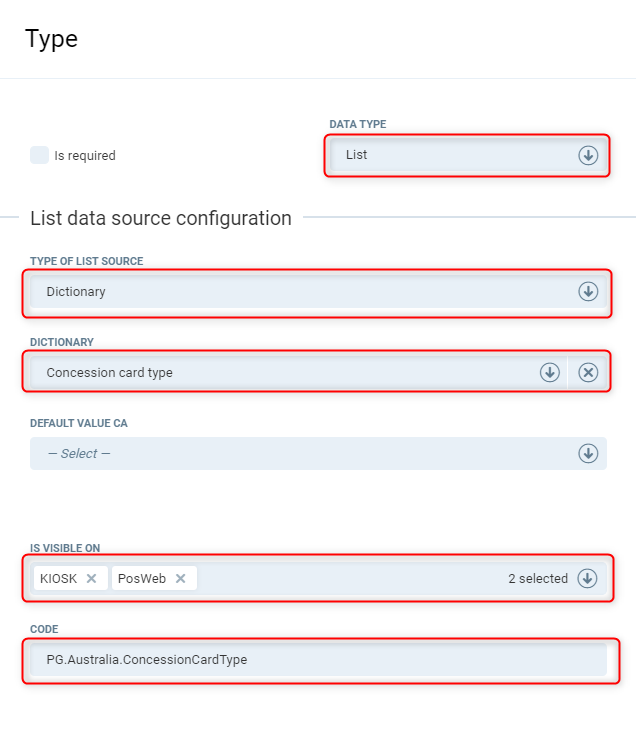Screen dimensions: 636x748
Task: Click the List data source configuration heading
Action: pyautogui.click(x=161, y=218)
